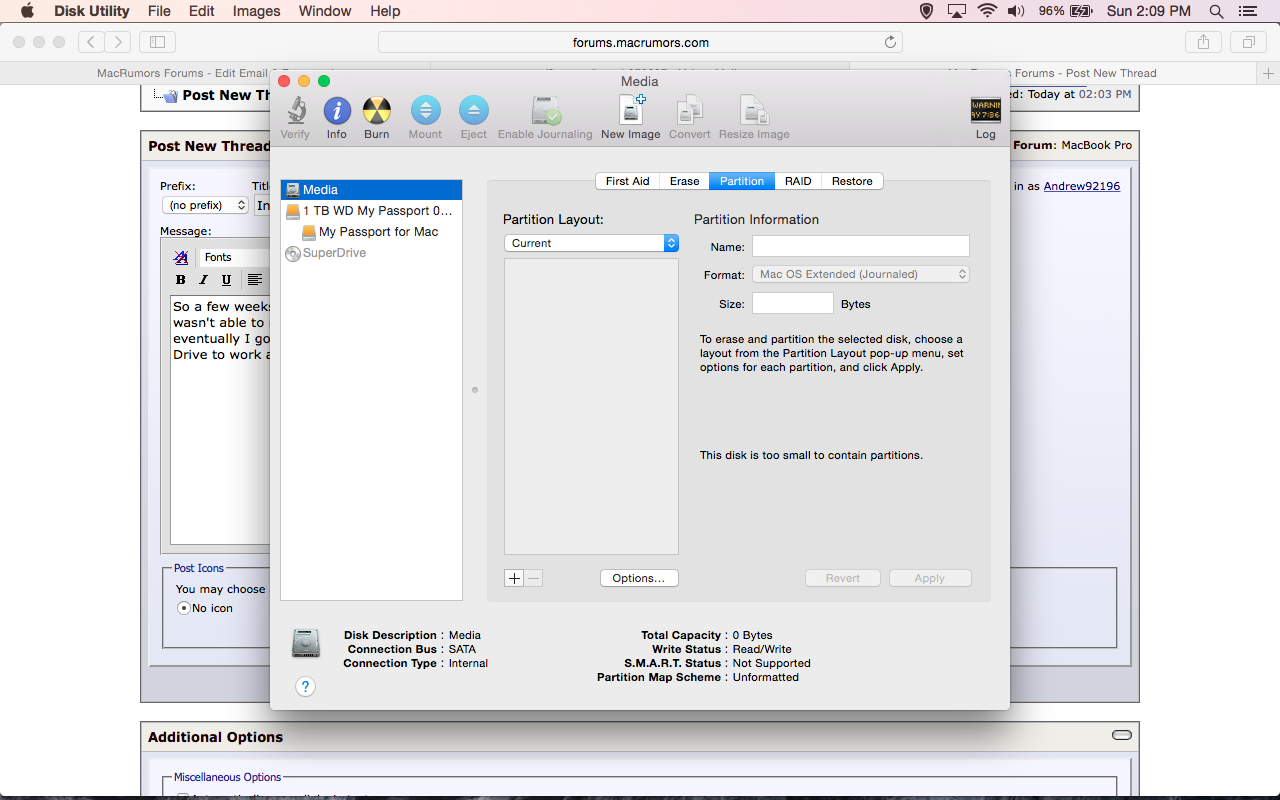
Task: Select the No icon radio button
Action: pyautogui.click(x=183, y=608)
